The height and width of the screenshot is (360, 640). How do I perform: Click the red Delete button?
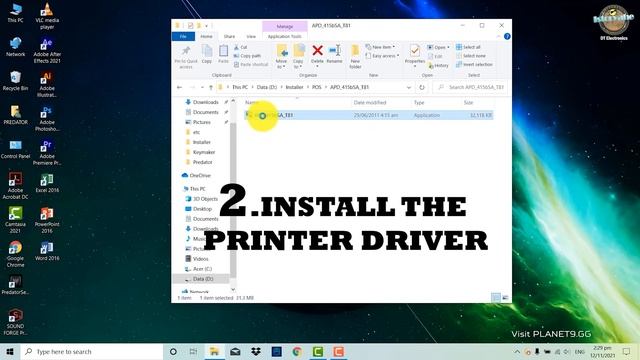pyautogui.click(x=317, y=56)
